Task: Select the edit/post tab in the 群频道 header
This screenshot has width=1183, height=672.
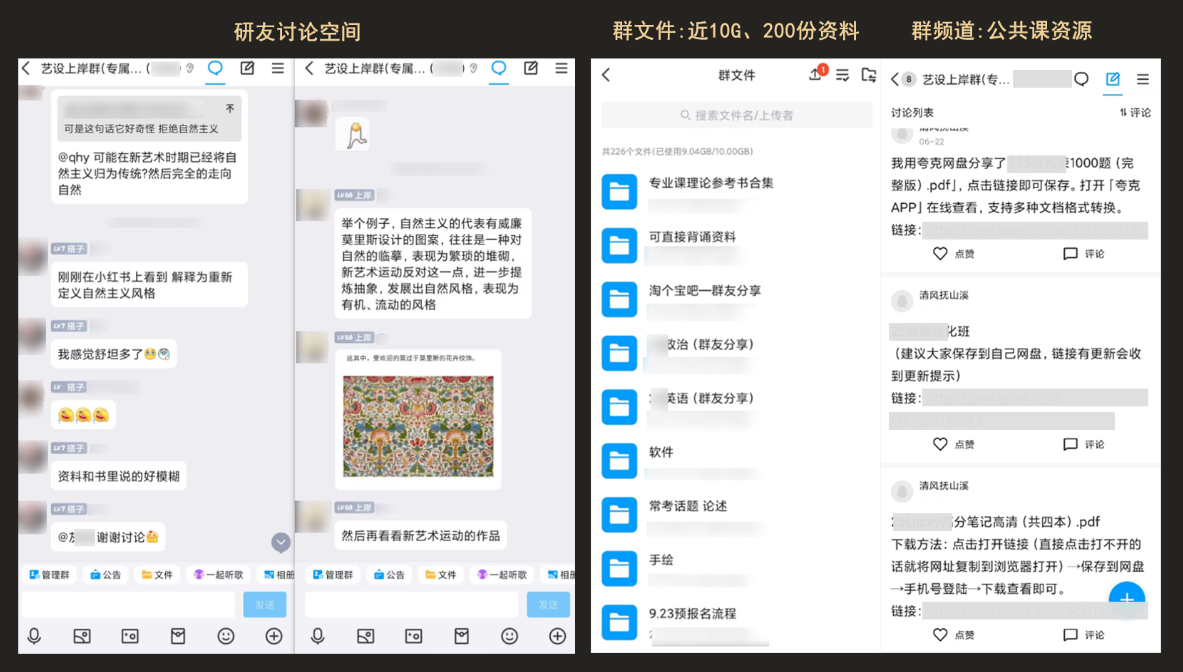Action: [x=1113, y=79]
